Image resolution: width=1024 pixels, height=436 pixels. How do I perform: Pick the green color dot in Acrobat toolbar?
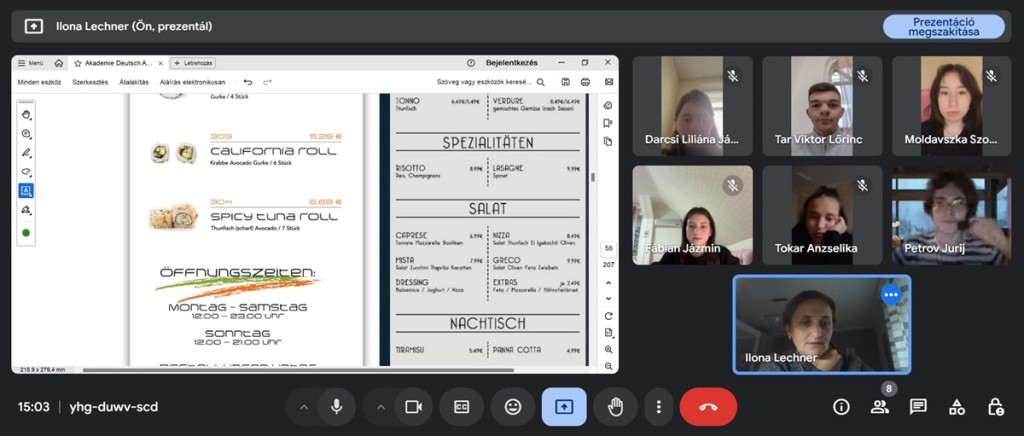(26, 232)
